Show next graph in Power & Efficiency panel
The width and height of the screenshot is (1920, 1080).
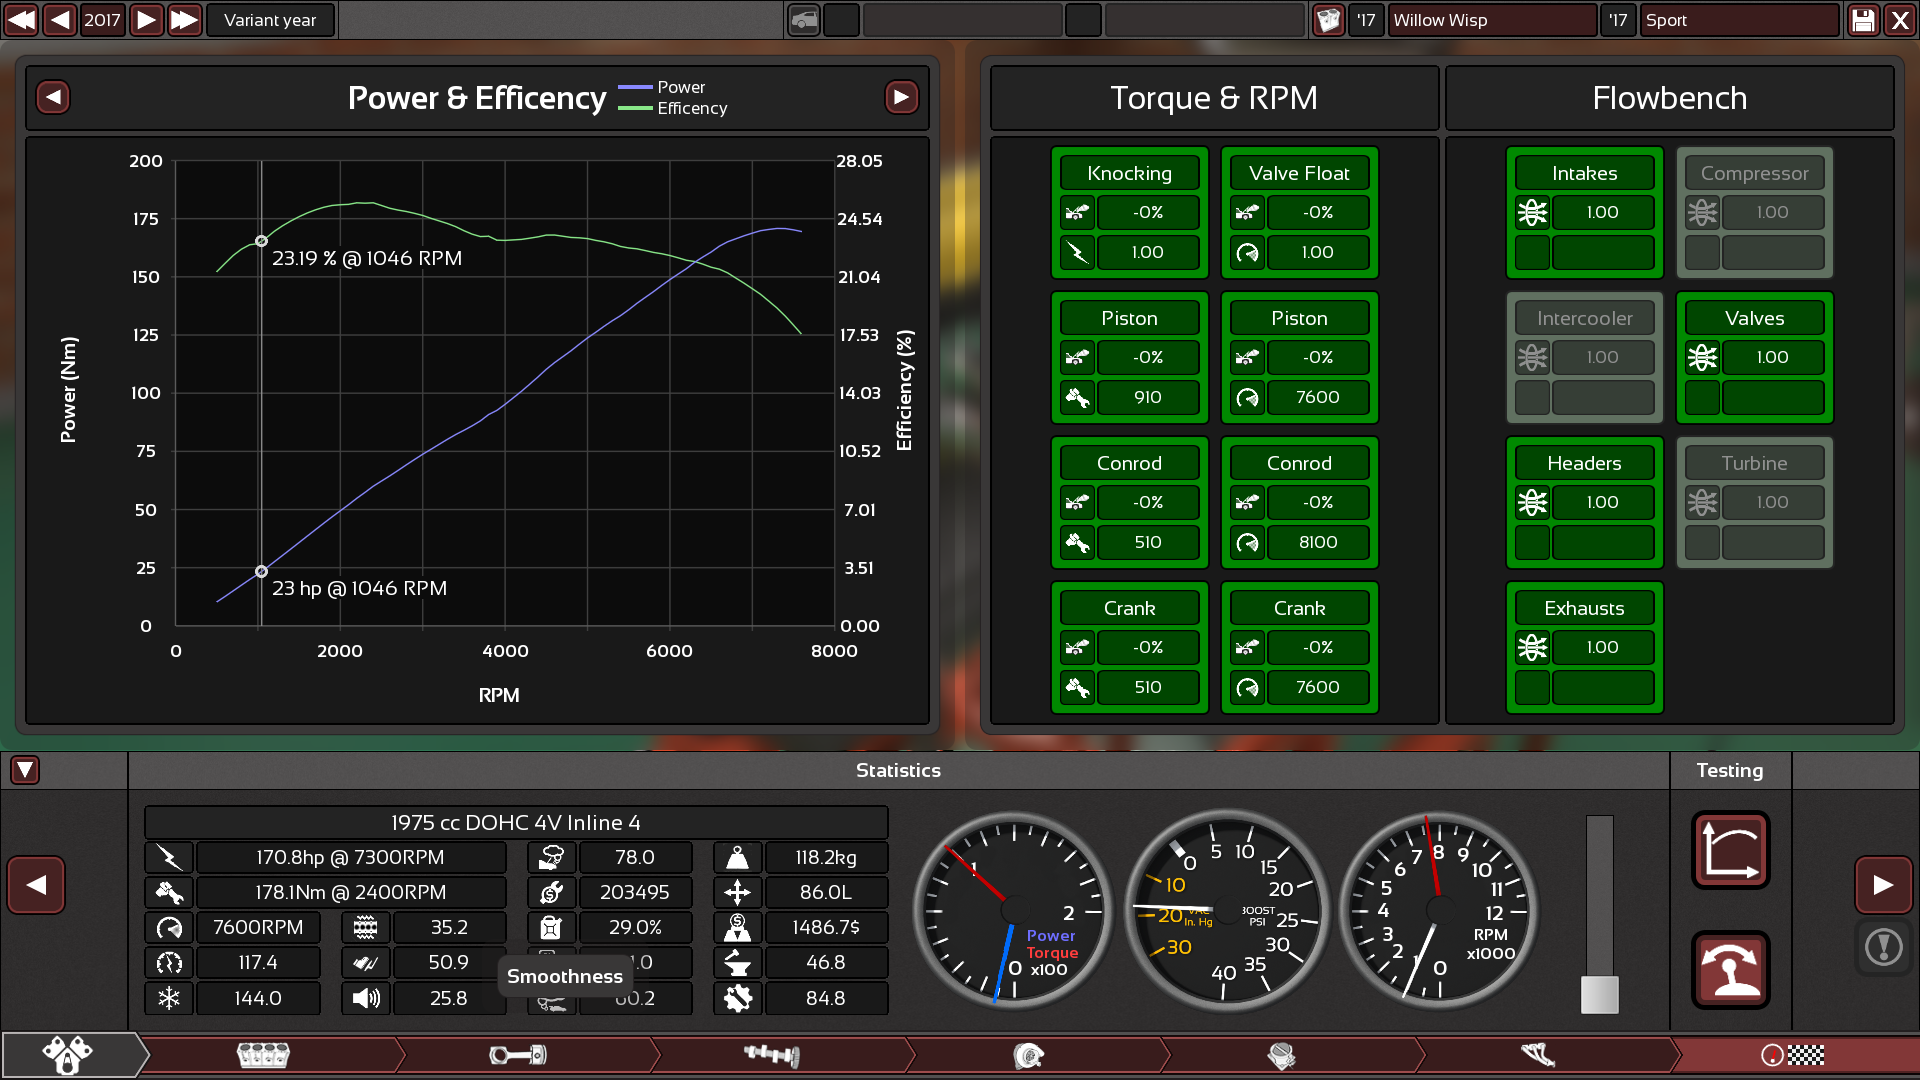click(x=901, y=97)
